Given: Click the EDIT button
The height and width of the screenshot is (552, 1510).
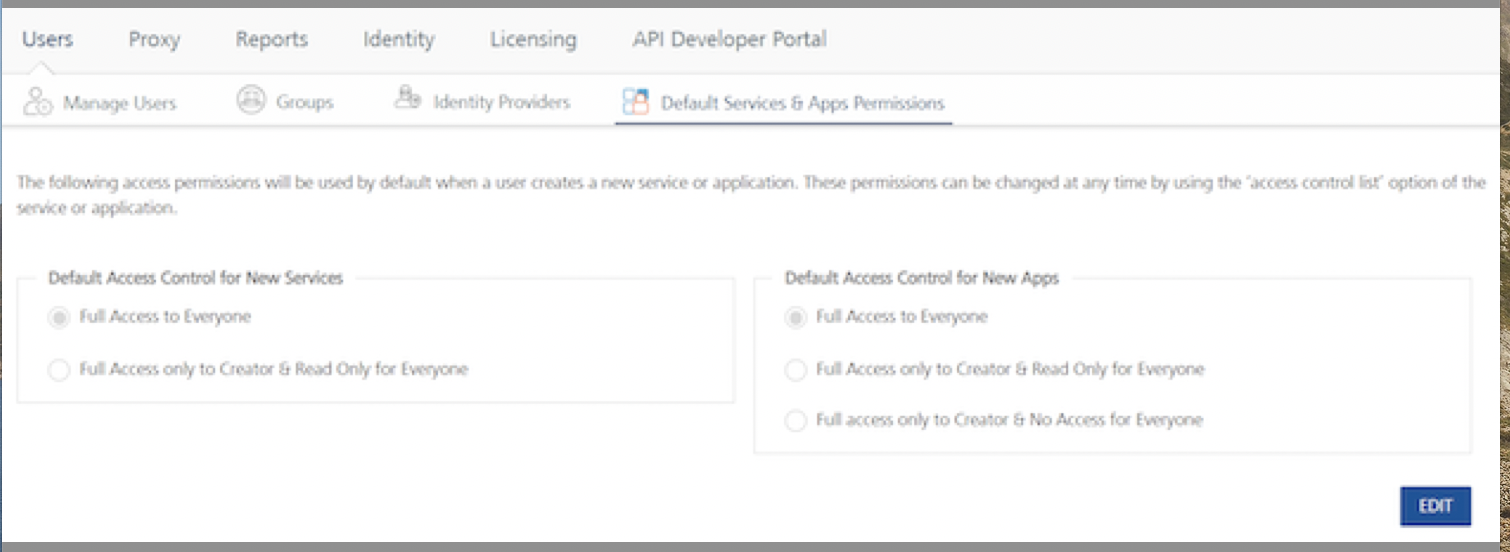Looking at the screenshot, I should 1435,506.
